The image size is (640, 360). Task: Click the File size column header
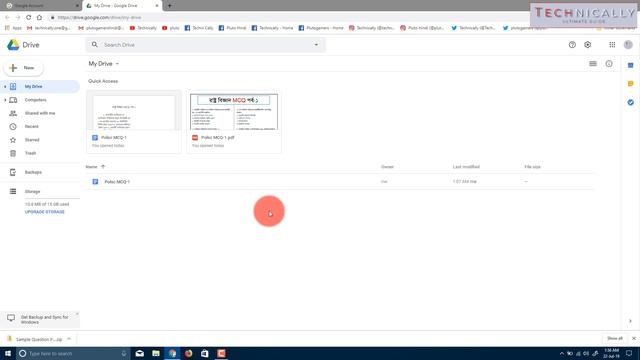532,167
